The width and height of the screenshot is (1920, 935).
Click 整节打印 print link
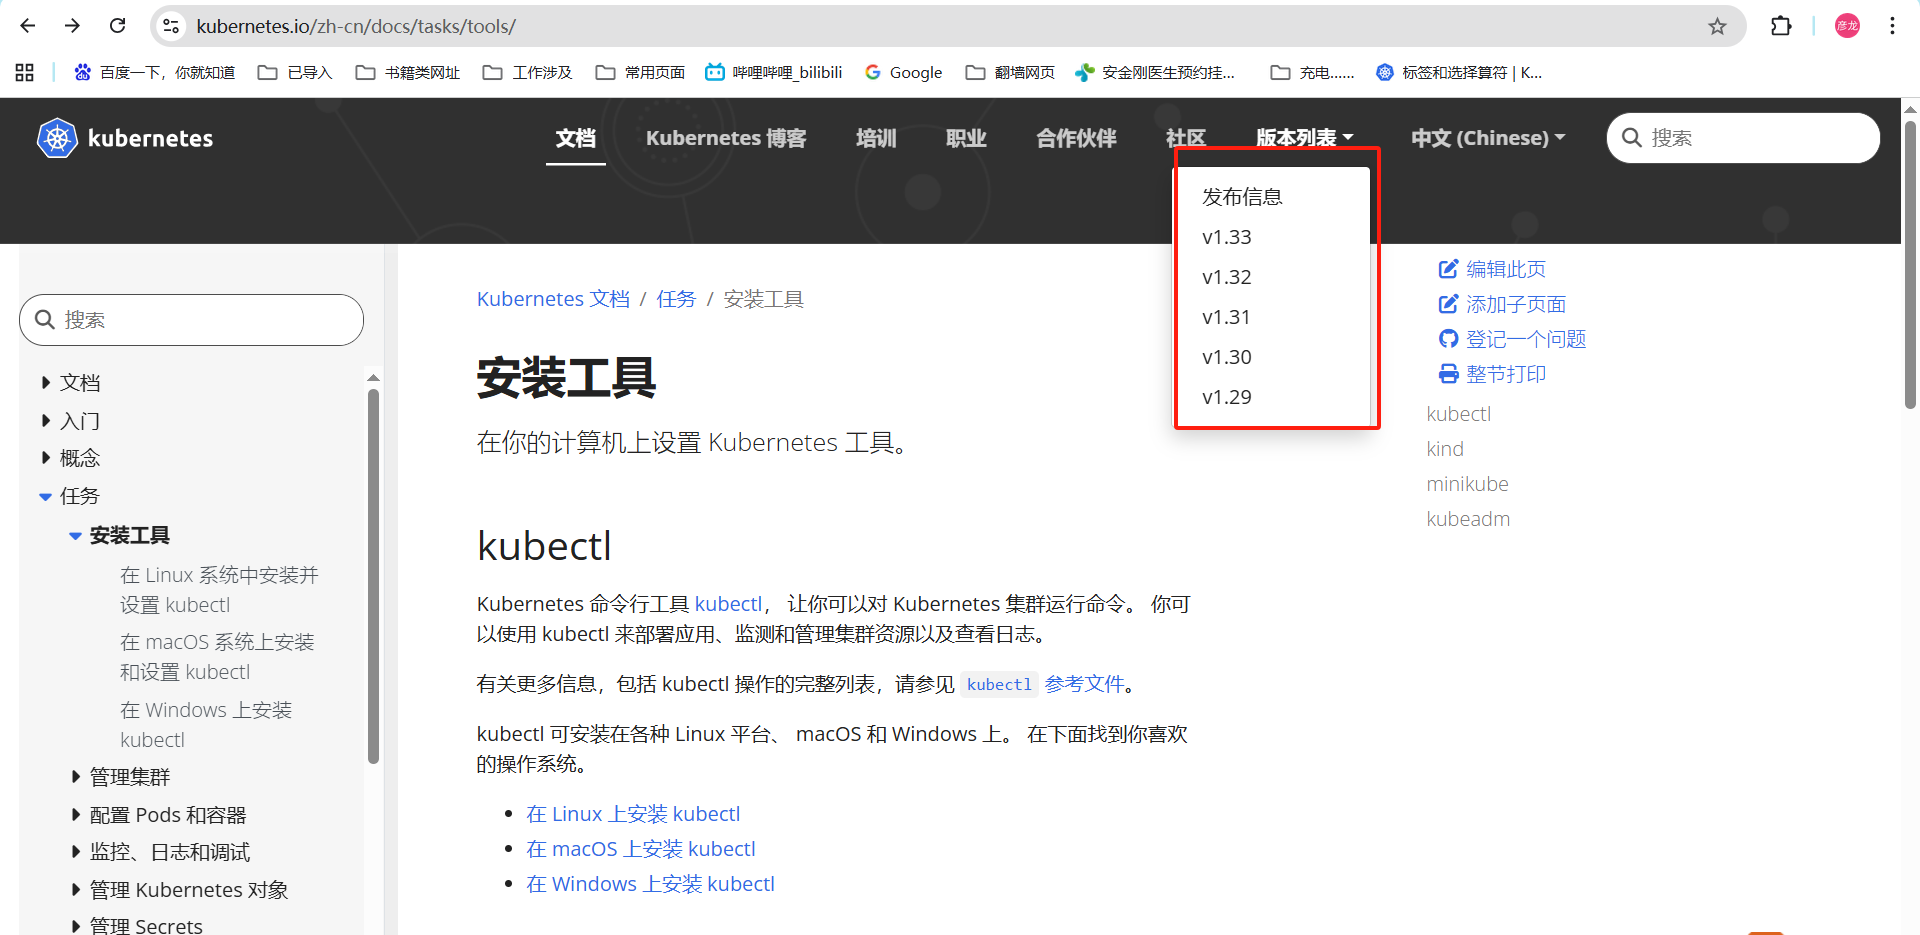click(x=1492, y=374)
